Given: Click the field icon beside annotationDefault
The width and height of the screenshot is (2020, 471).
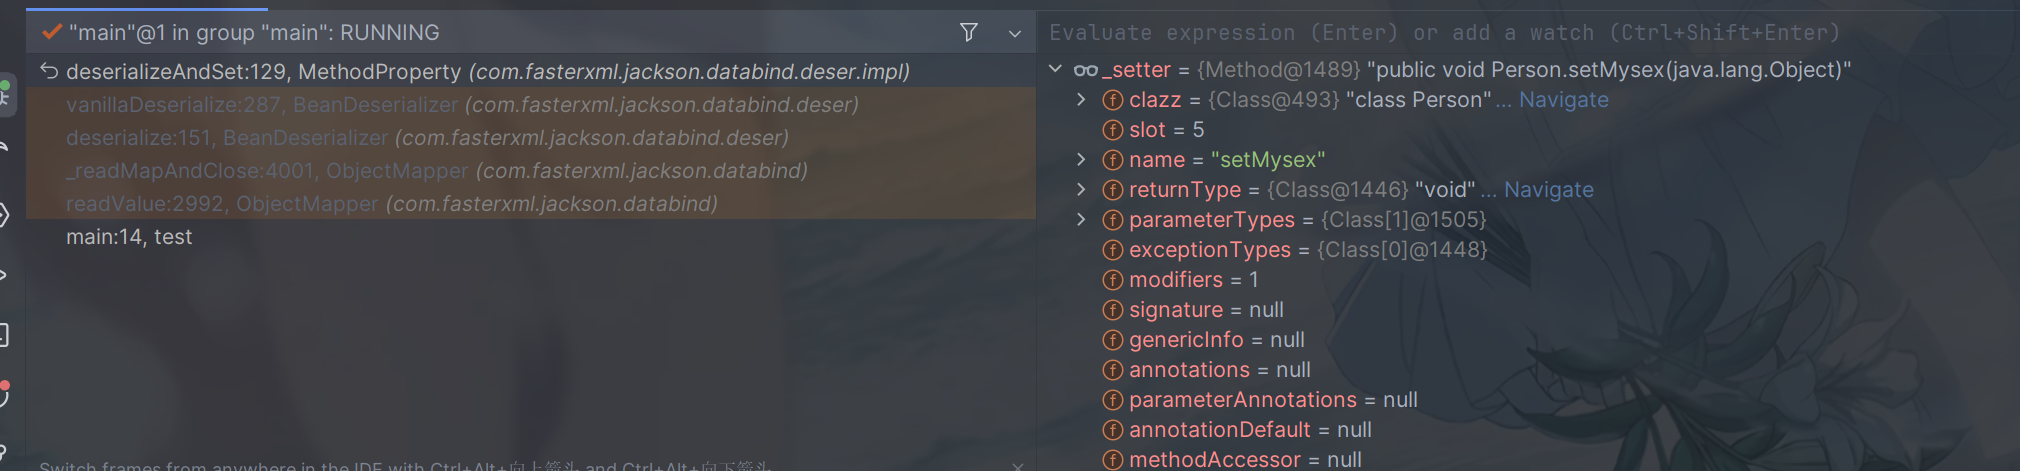Looking at the screenshot, I should [1112, 430].
